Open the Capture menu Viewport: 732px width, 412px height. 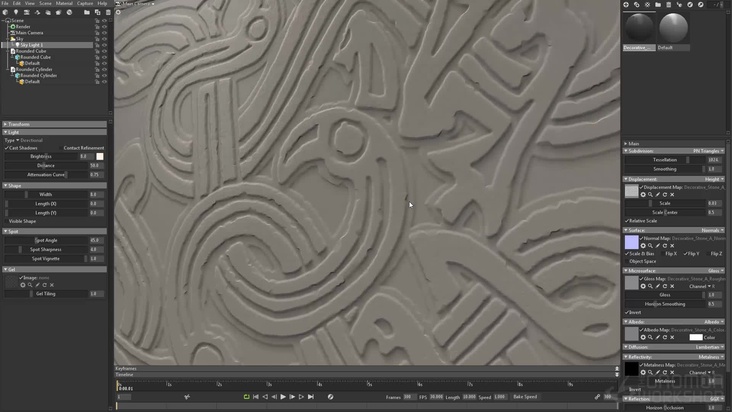(x=84, y=3)
